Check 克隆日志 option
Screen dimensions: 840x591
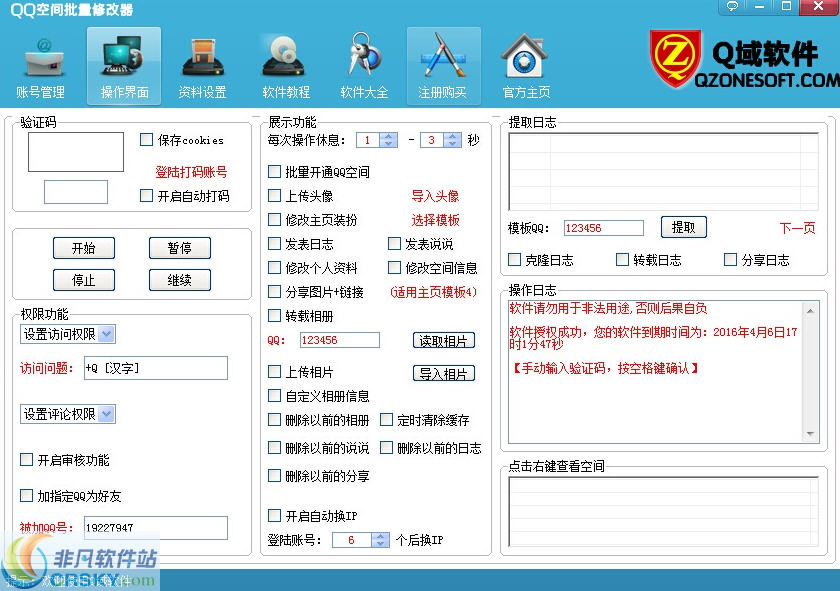[x=514, y=260]
